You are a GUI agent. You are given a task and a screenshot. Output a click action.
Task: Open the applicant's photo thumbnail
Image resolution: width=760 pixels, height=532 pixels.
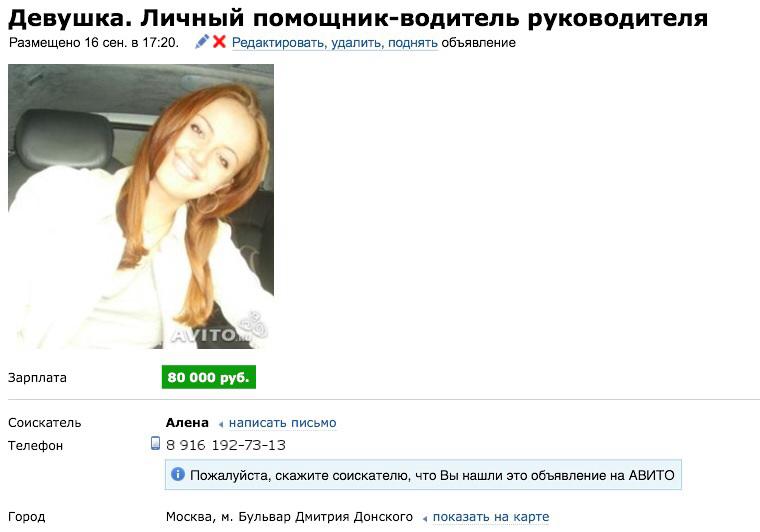pos(141,206)
